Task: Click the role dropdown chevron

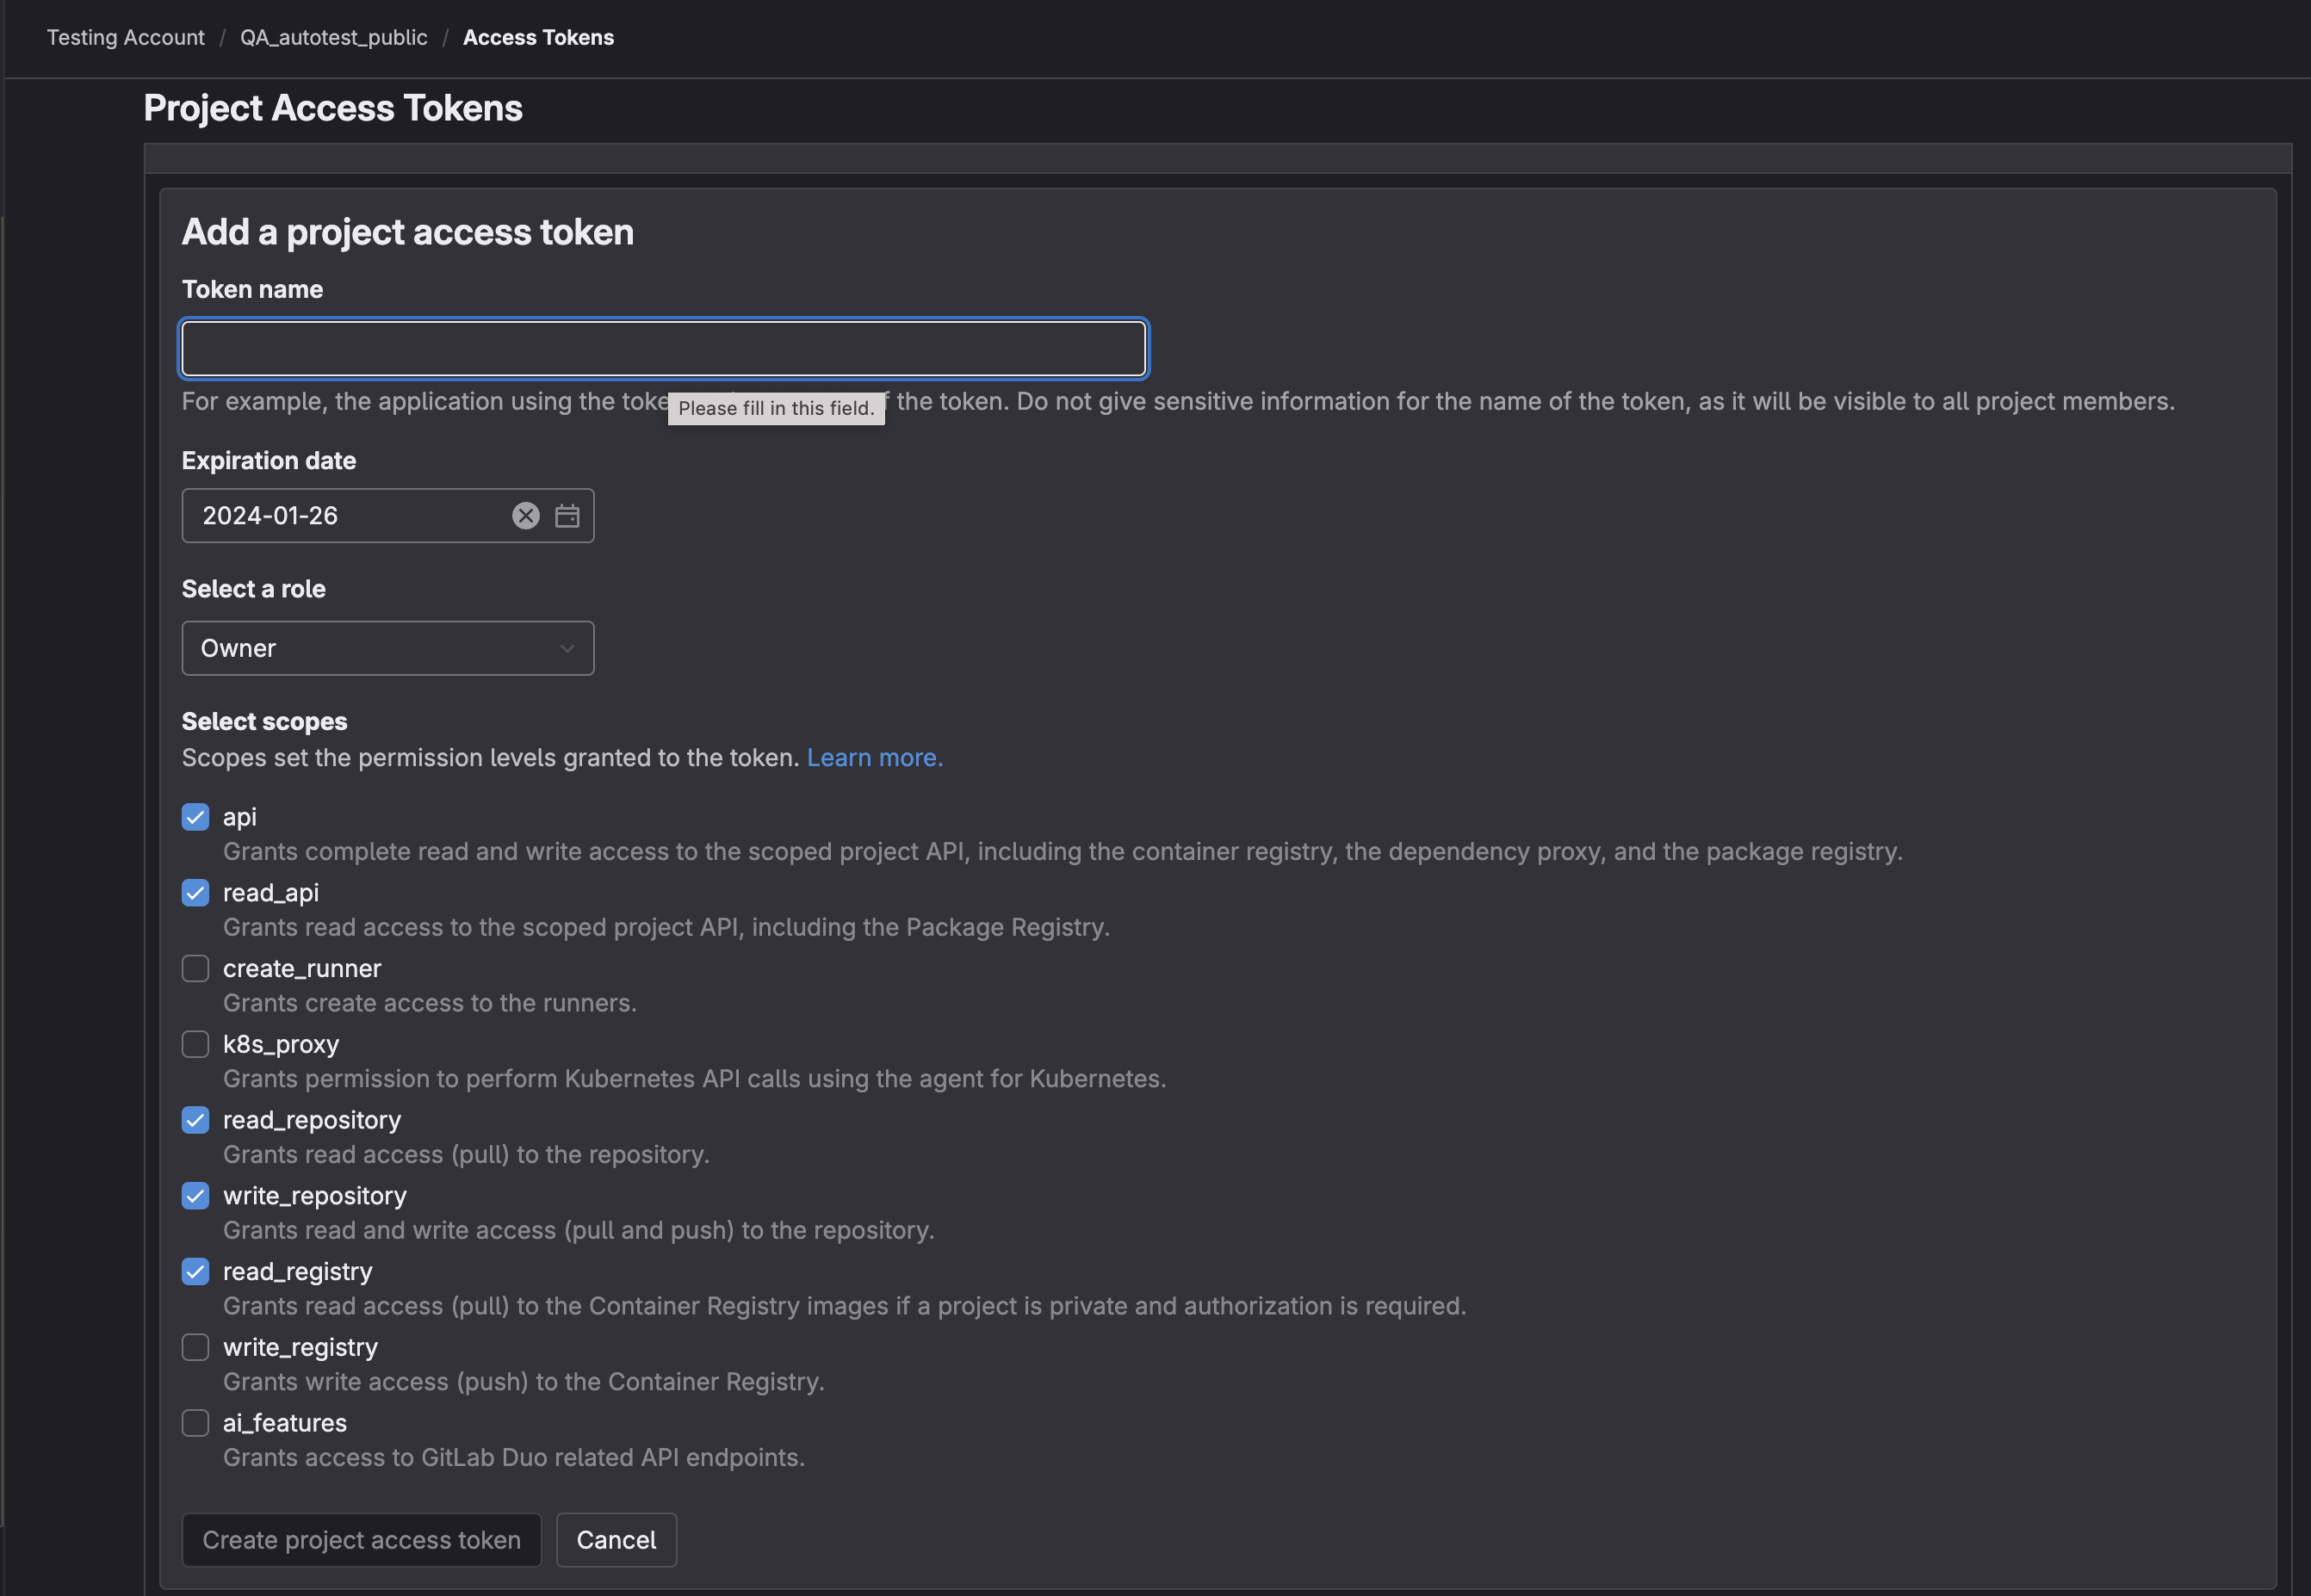Action: point(566,648)
